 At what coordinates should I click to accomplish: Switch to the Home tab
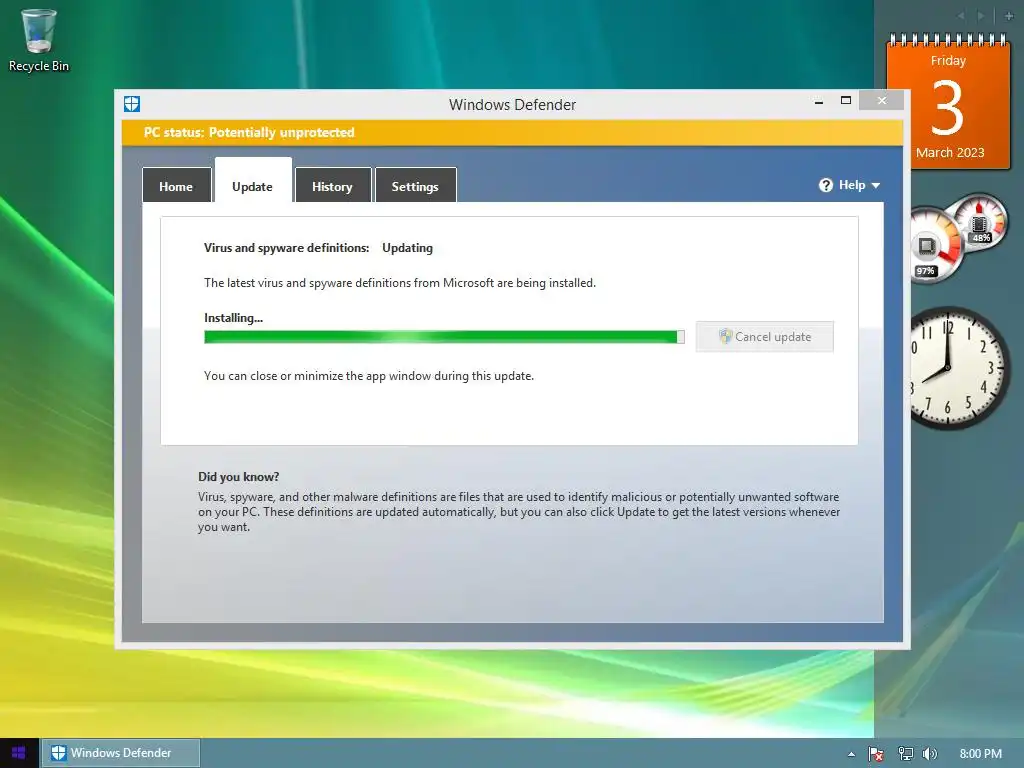click(176, 185)
